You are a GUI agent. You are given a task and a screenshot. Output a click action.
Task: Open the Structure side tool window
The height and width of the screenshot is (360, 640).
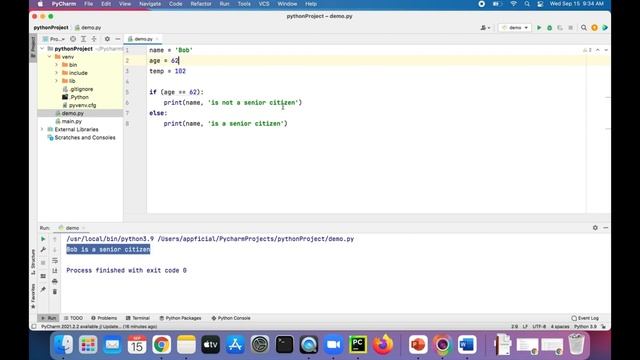[x=33, y=262]
